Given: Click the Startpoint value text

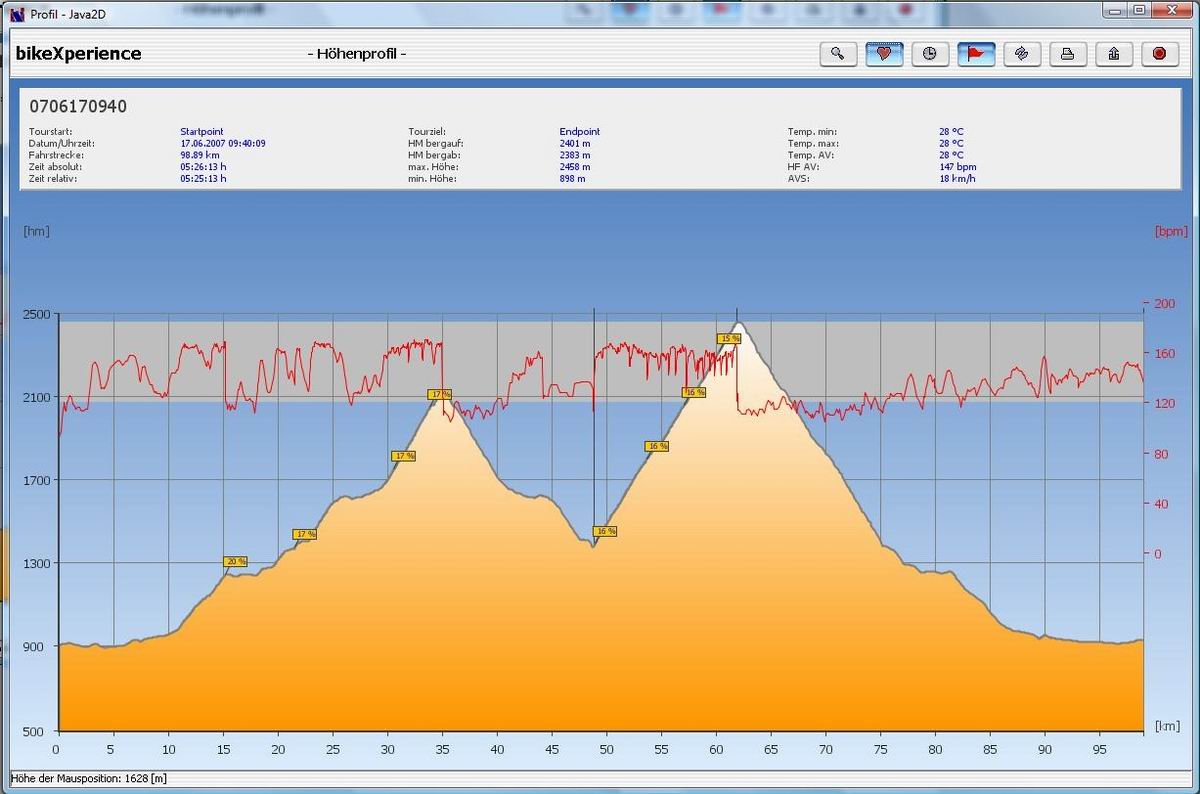Looking at the screenshot, I should (x=201, y=132).
